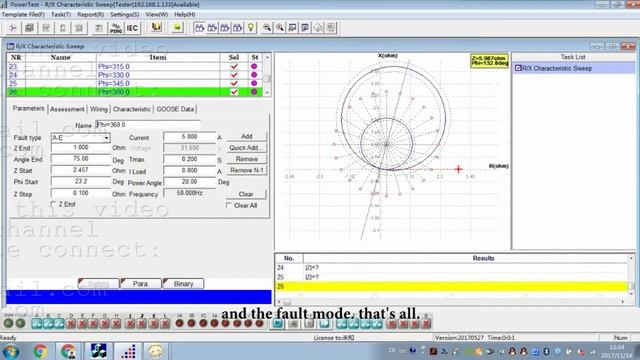Toggle binary input B switch icon
Image resolution: width=640 pixels, height=360 pixels.
[48, 324]
